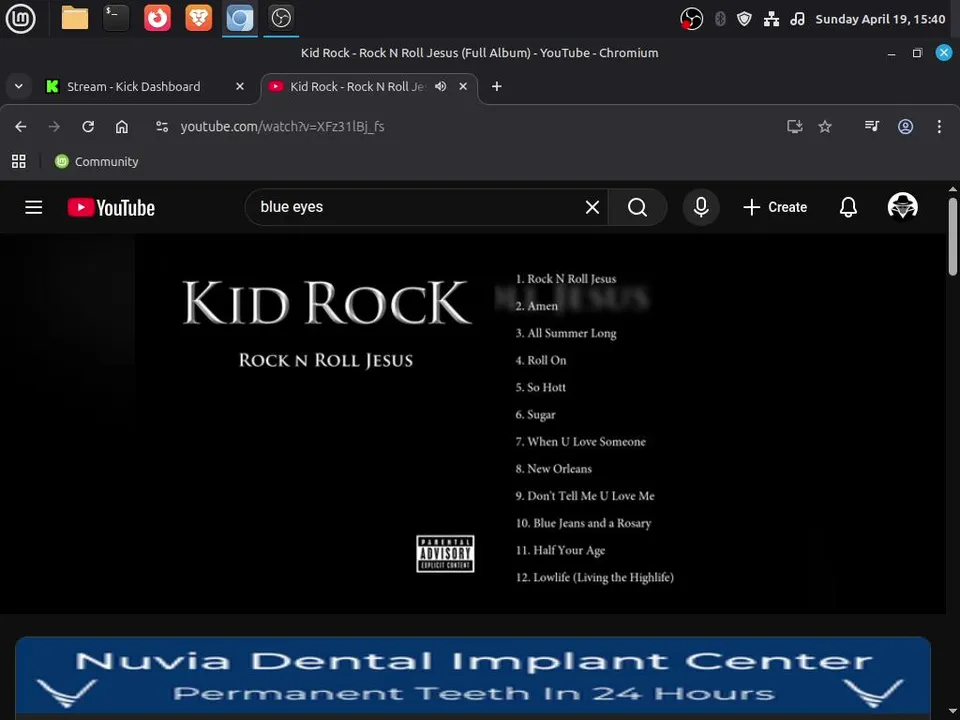
Task: Search with your voice microphone button
Action: point(701,208)
